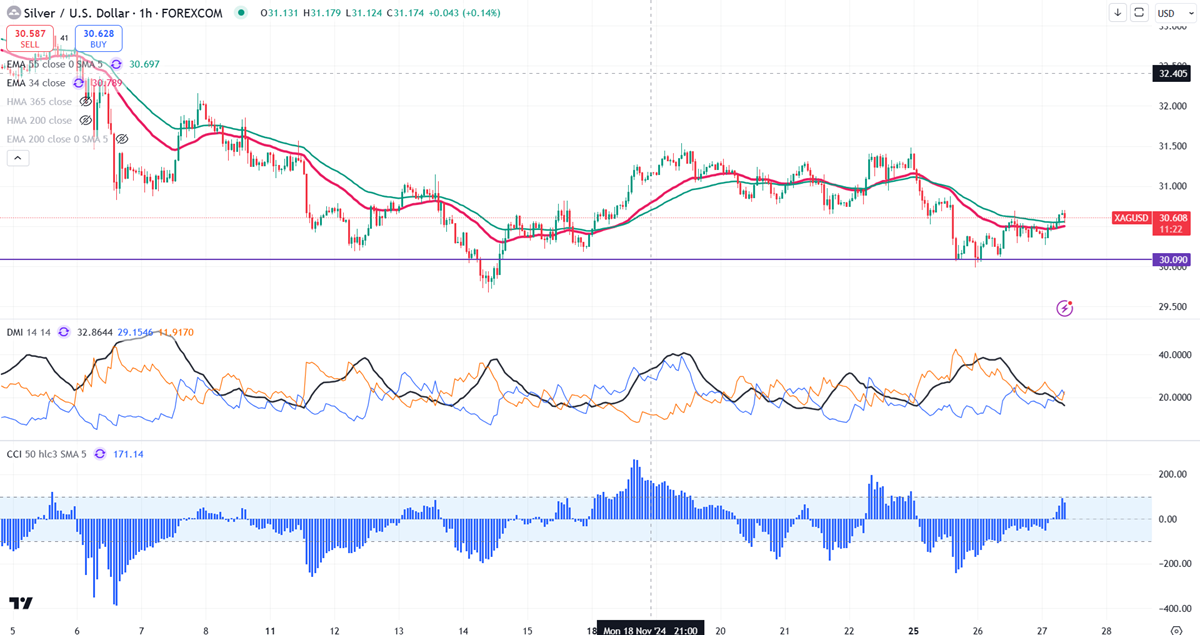Click the down-arrow button near USD
The height and width of the screenshot is (635, 1200).
1118,13
